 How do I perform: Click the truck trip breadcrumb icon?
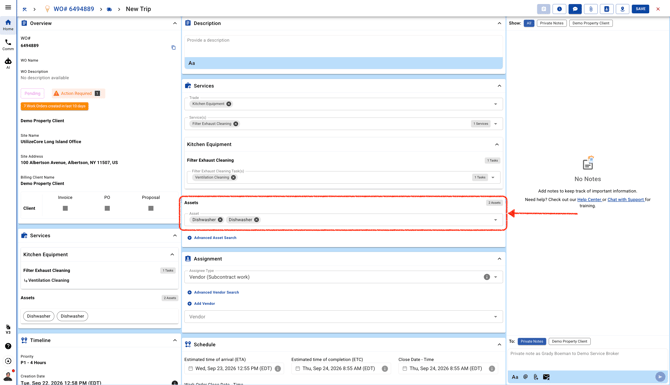109,9
